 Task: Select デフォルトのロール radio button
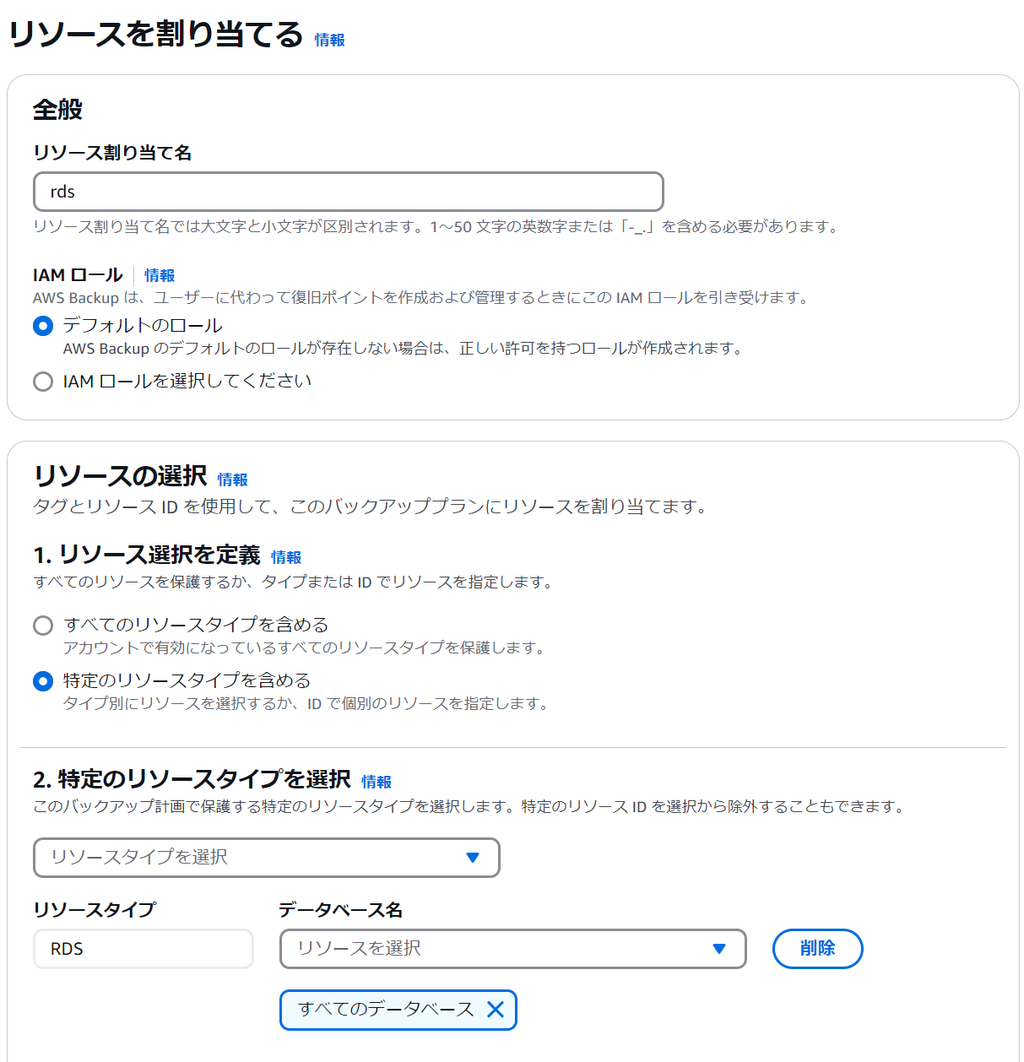(x=43, y=326)
